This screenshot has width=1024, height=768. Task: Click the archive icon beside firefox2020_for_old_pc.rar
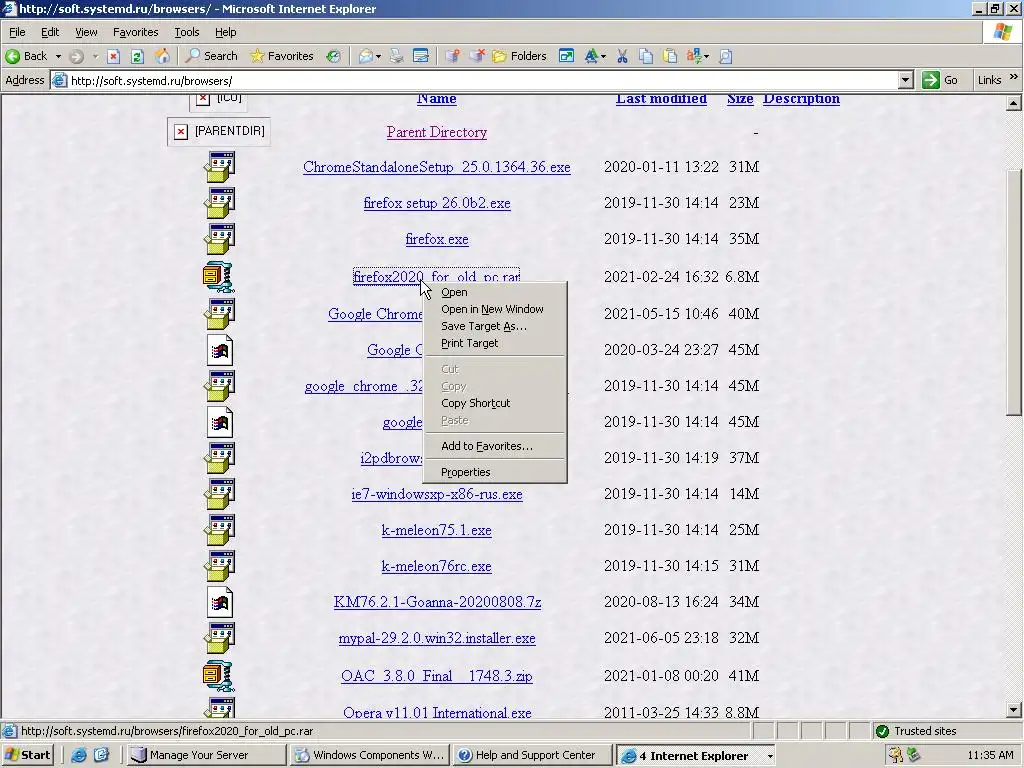pyautogui.click(x=218, y=276)
